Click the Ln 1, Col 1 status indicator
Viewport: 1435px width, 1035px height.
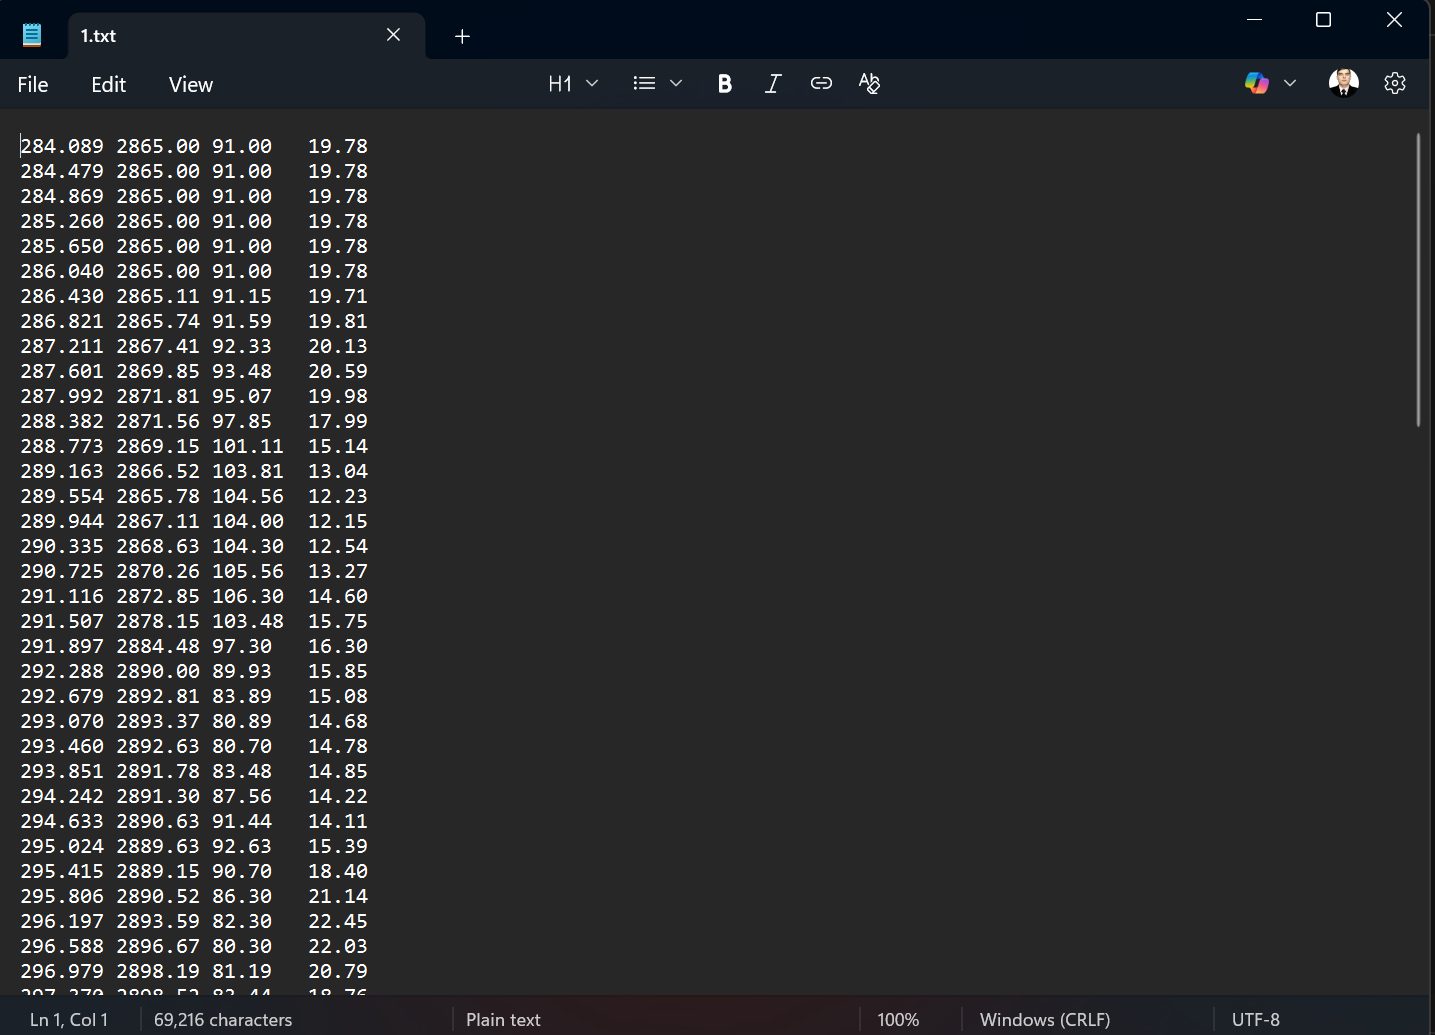[69, 1020]
